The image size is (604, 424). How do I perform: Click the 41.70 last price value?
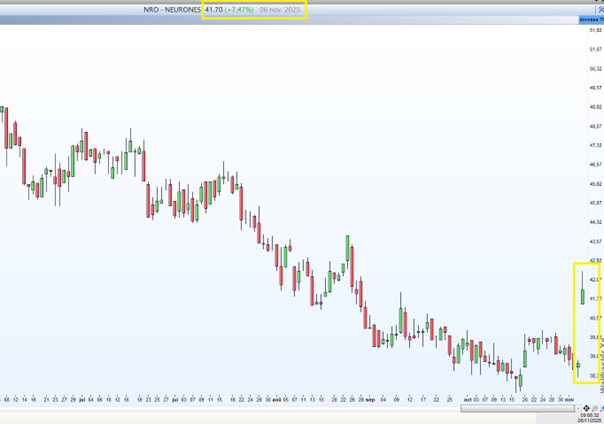pos(214,10)
